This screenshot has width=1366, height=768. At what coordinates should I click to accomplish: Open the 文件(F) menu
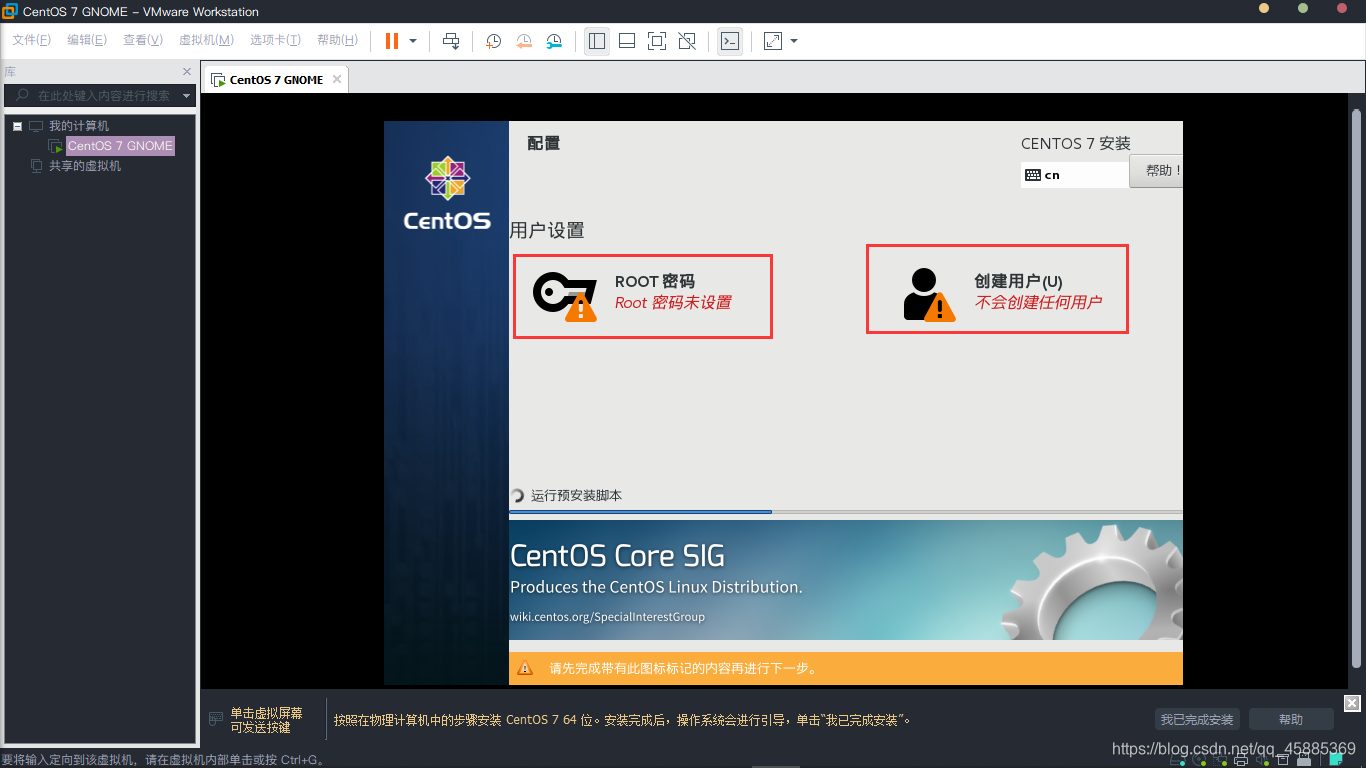[x=31, y=40]
